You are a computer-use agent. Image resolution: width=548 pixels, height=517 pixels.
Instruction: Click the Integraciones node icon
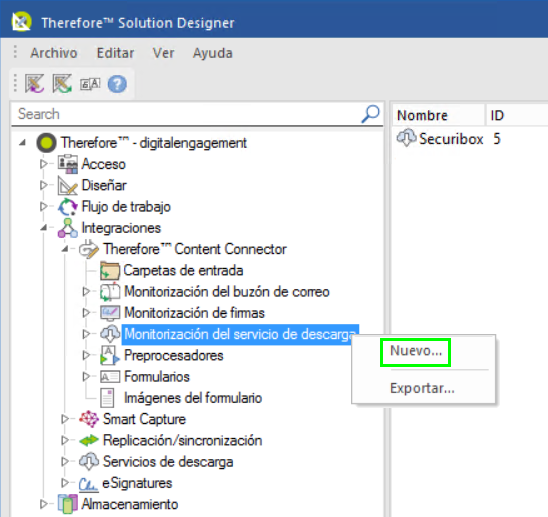(x=67, y=228)
